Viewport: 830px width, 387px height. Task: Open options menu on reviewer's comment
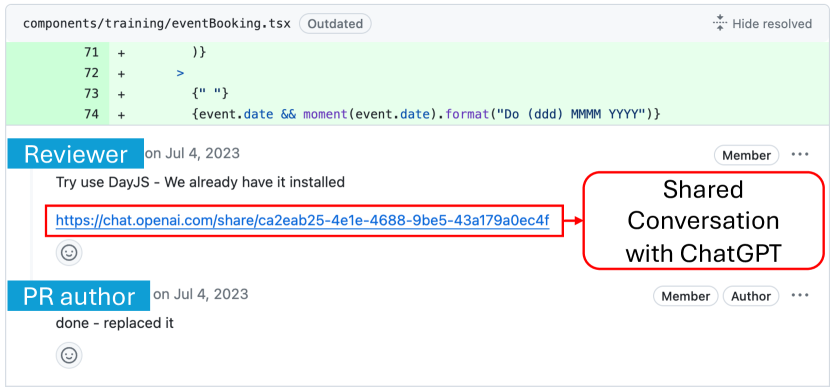pos(800,155)
